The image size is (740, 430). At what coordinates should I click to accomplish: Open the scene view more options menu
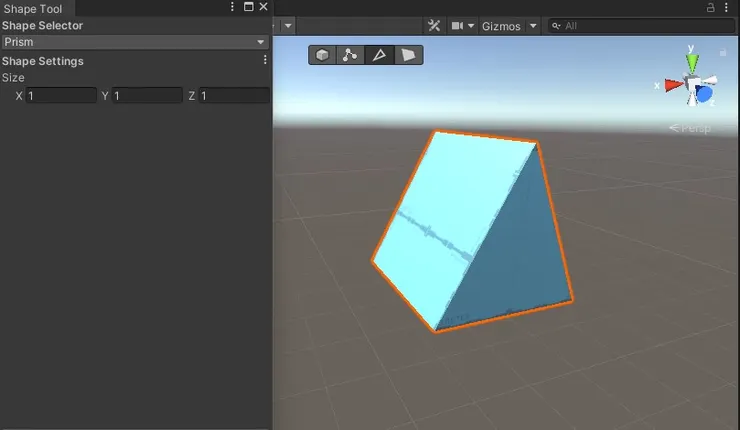pos(727,7)
